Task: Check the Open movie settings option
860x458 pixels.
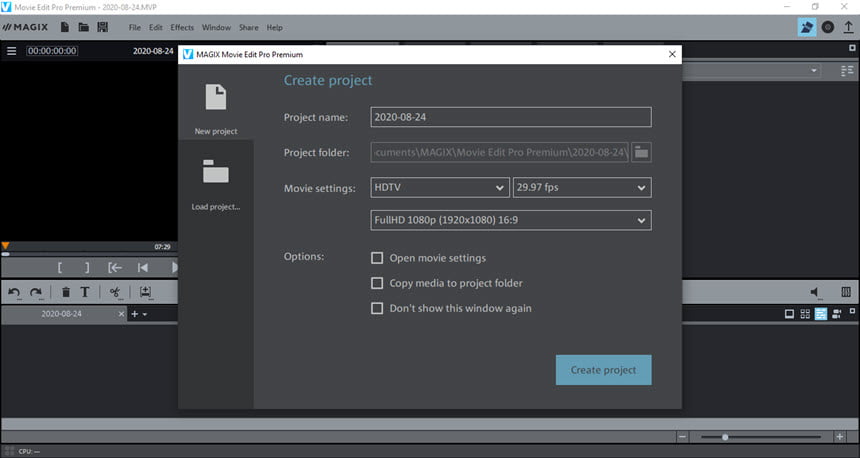Action: point(377,258)
